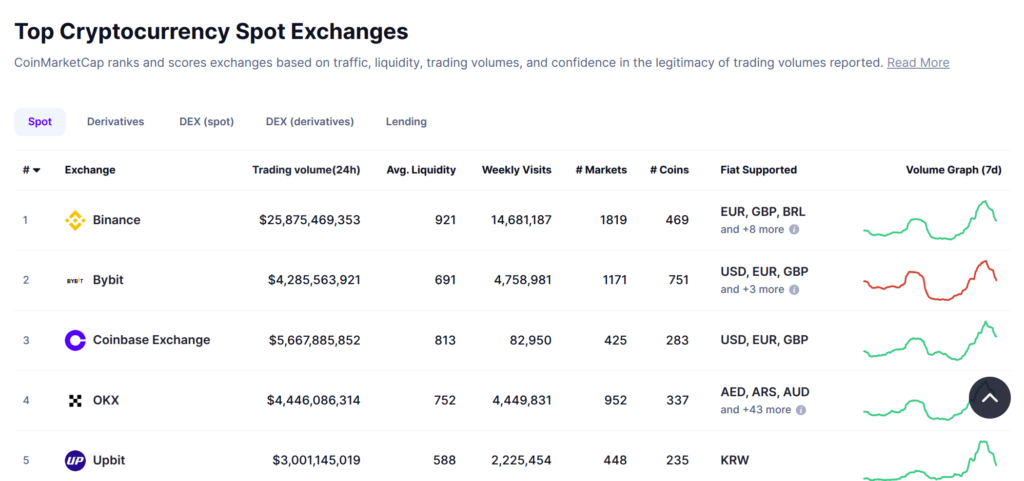Click the Binance logo icon
1024x481 pixels.
click(75, 220)
